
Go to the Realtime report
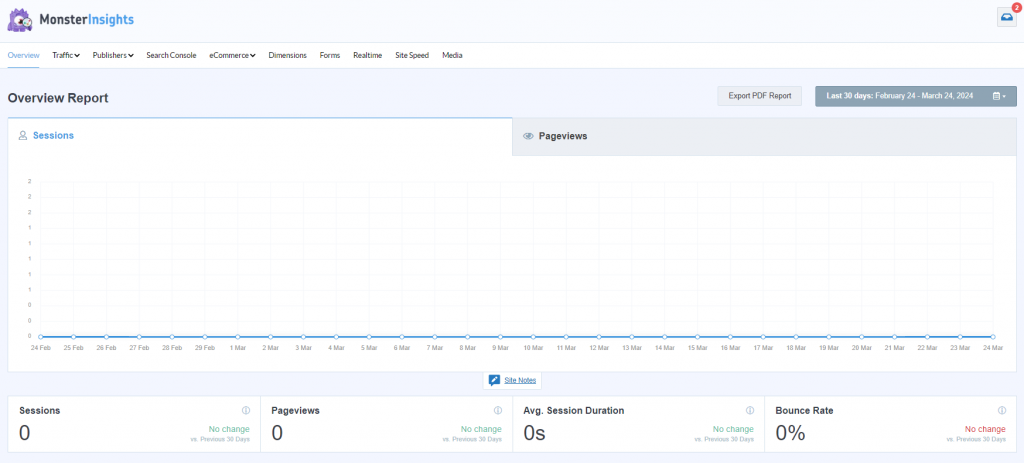click(x=367, y=55)
